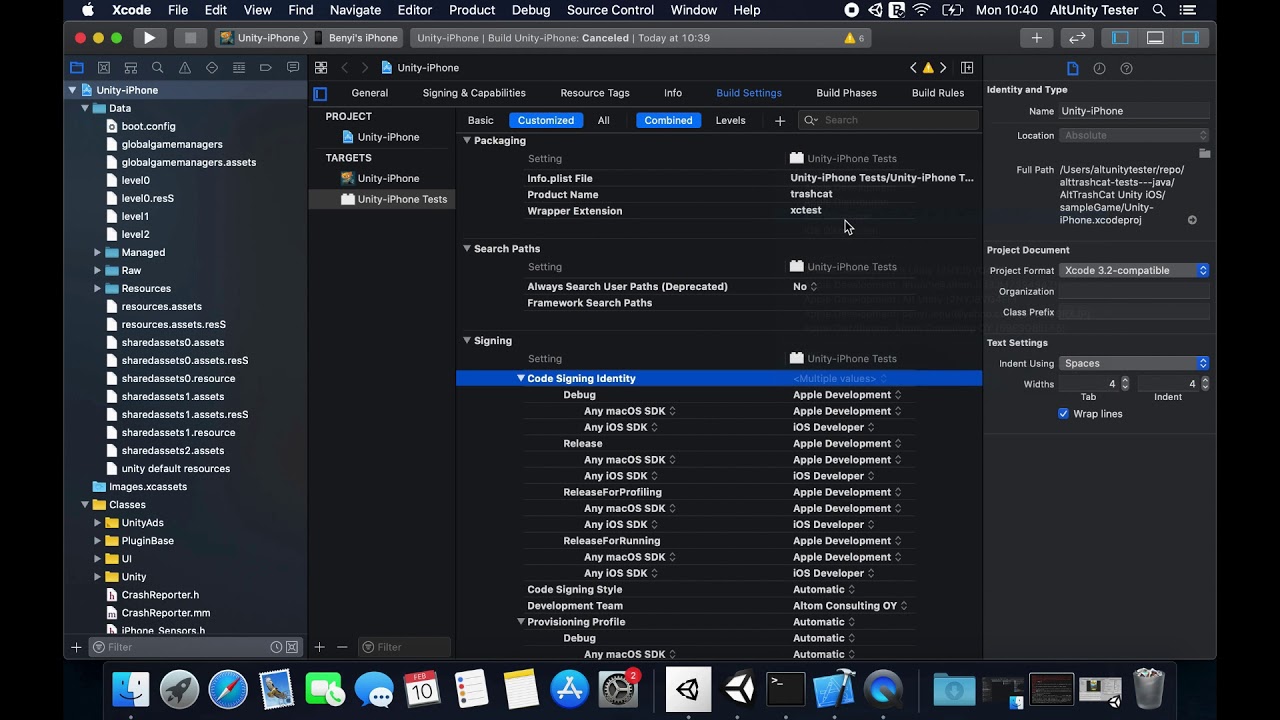
Task: Open the test navigator
Action: coord(212,68)
